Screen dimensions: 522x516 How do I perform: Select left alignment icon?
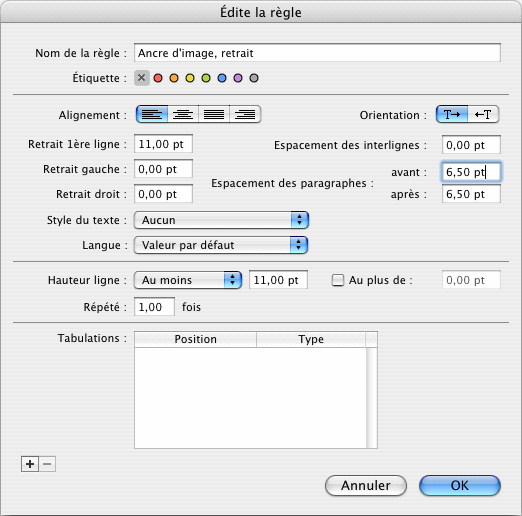pos(152,115)
